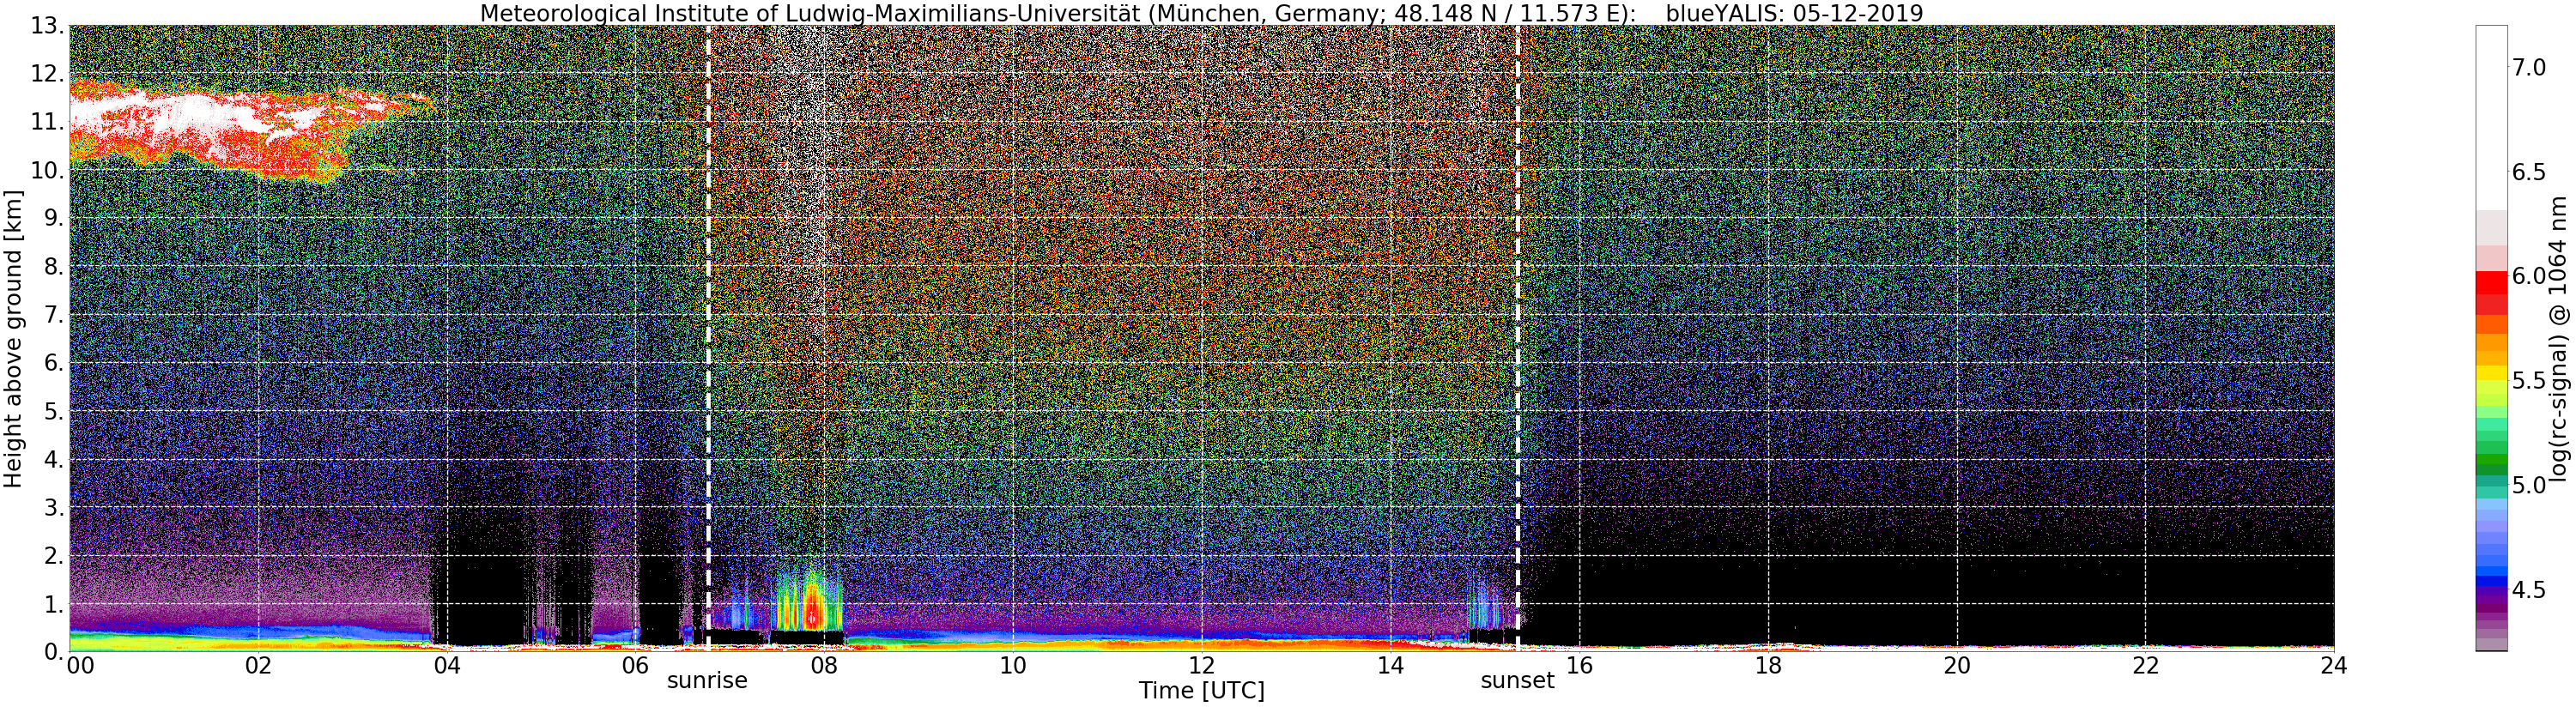The width and height of the screenshot is (2576, 707).
Task: Click the '11.' height tick label
Action: (47, 122)
